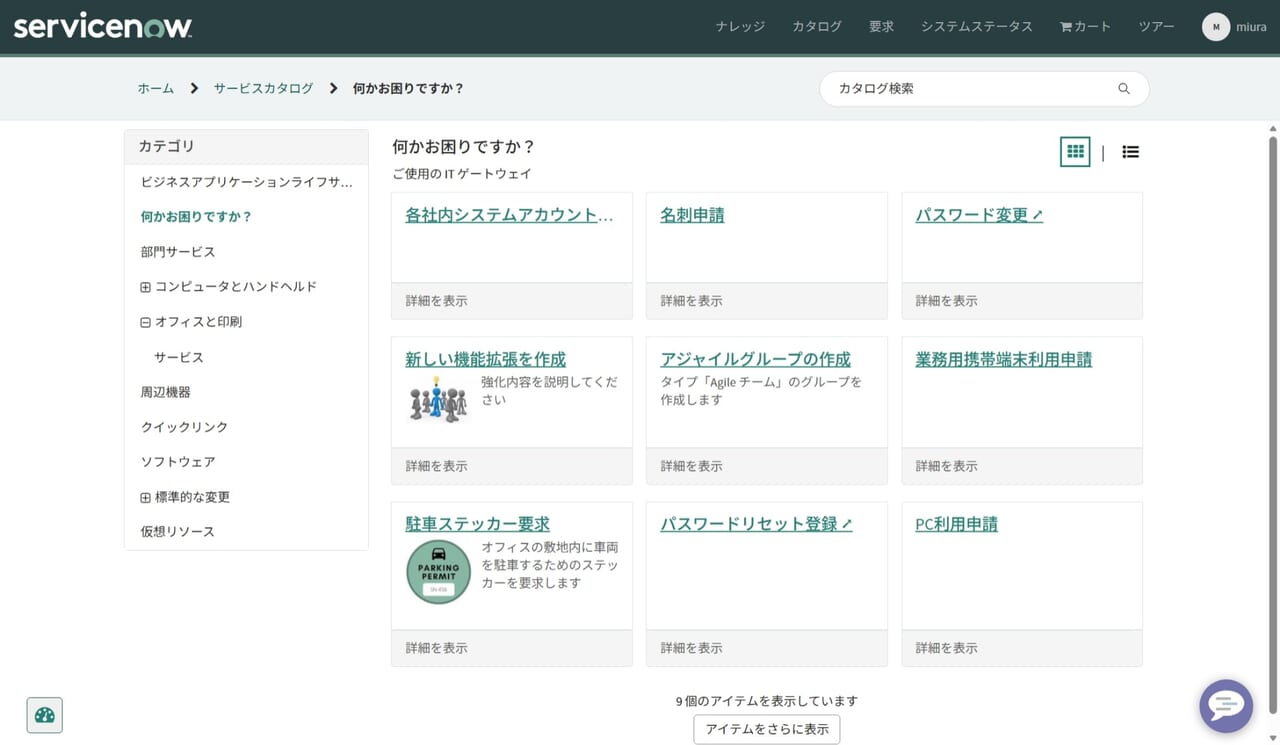The height and width of the screenshot is (745, 1280).
Task: Switch to grid view icon
Action: click(1075, 152)
